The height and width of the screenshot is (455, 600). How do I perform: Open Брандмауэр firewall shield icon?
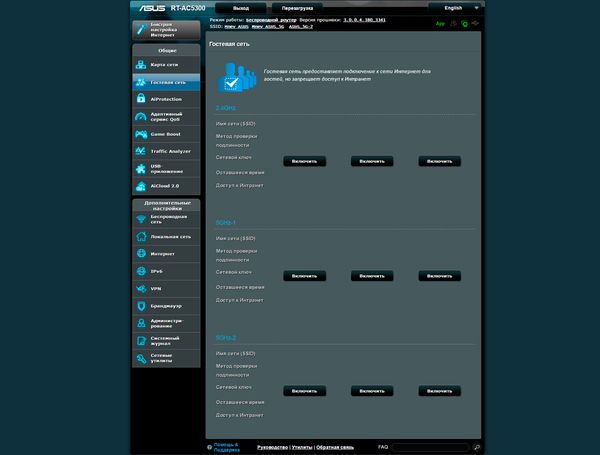[141, 306]
